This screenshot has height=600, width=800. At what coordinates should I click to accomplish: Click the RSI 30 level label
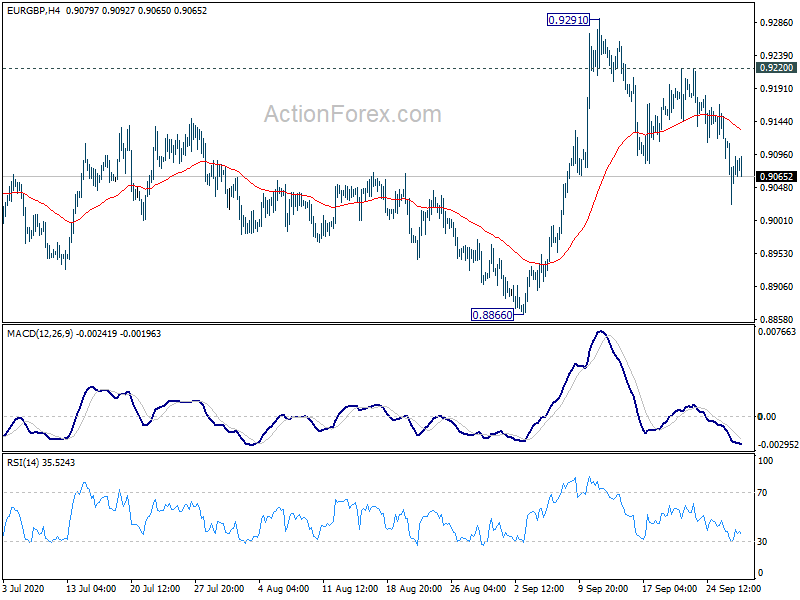point(762,542)
